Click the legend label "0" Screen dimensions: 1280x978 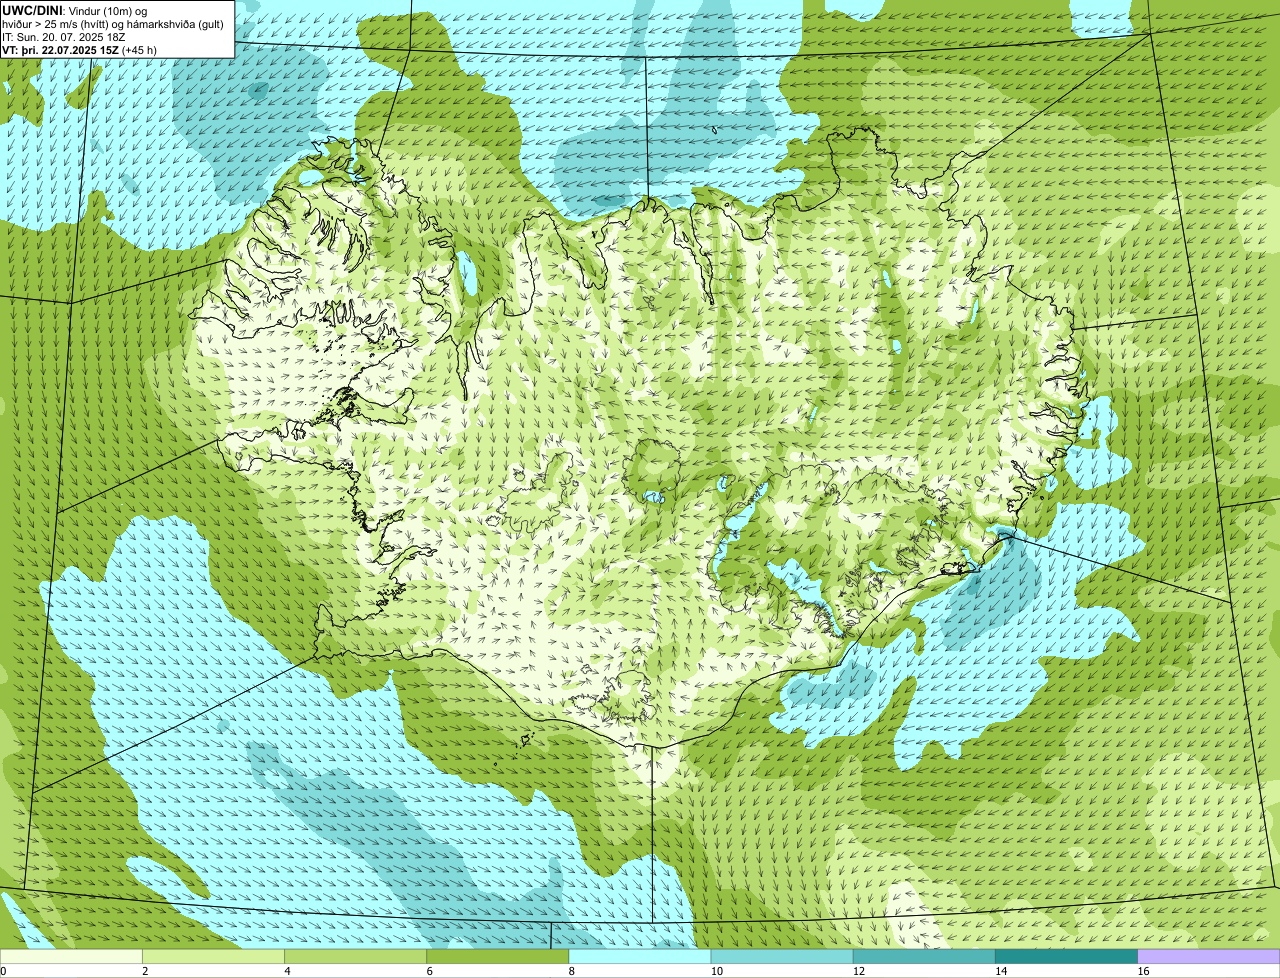click(x=4, y=971)
